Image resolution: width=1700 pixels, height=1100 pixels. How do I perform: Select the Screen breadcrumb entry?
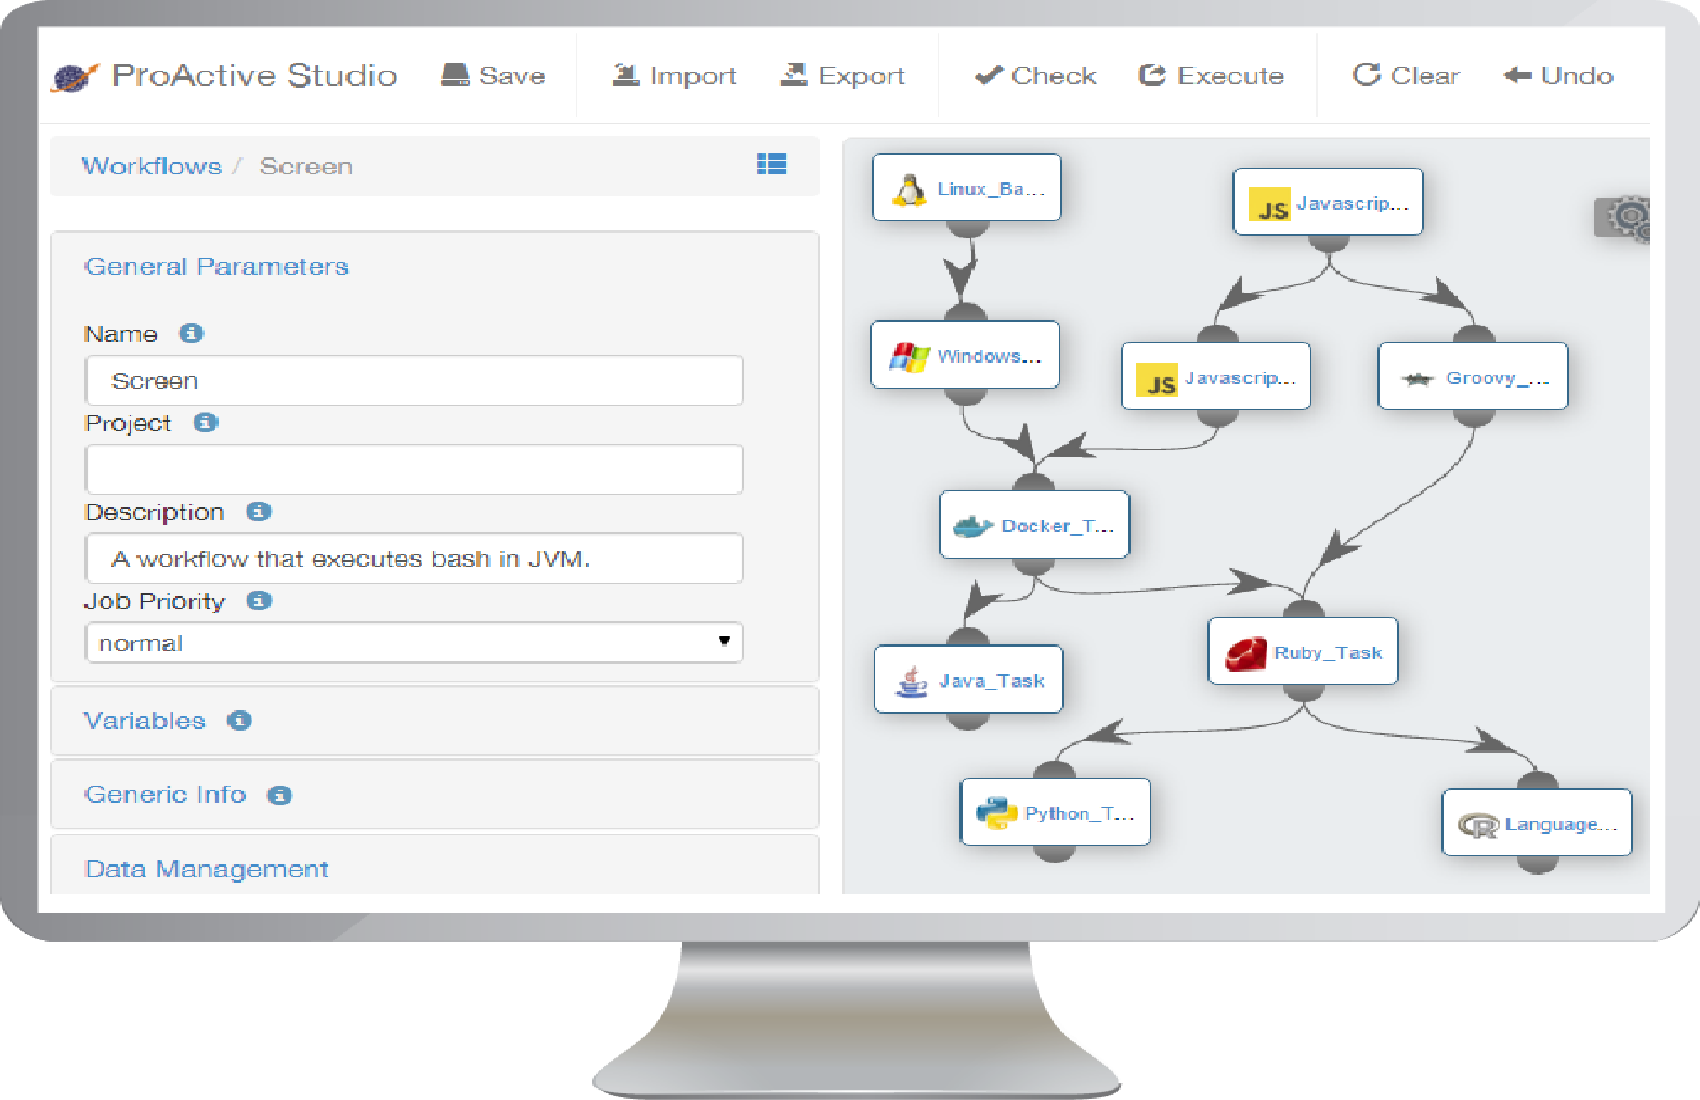click(x=306, y=166)
